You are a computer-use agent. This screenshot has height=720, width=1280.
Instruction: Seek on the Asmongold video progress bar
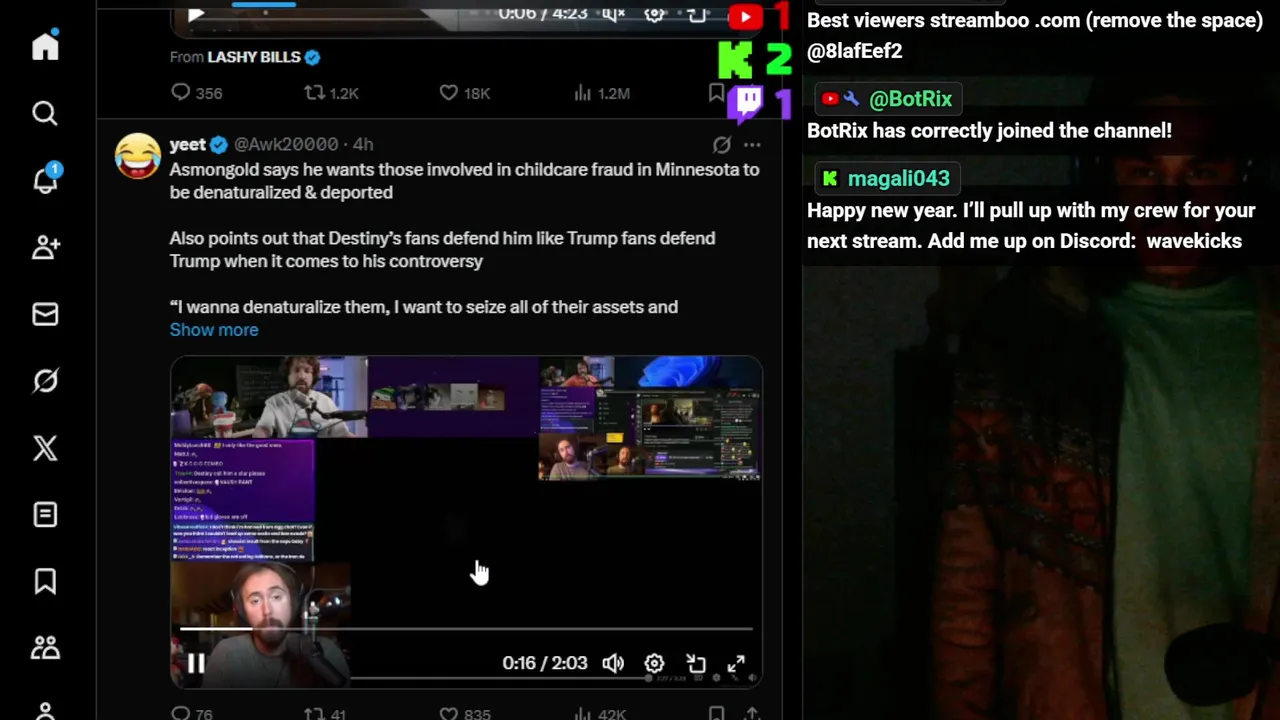point(466,629)
